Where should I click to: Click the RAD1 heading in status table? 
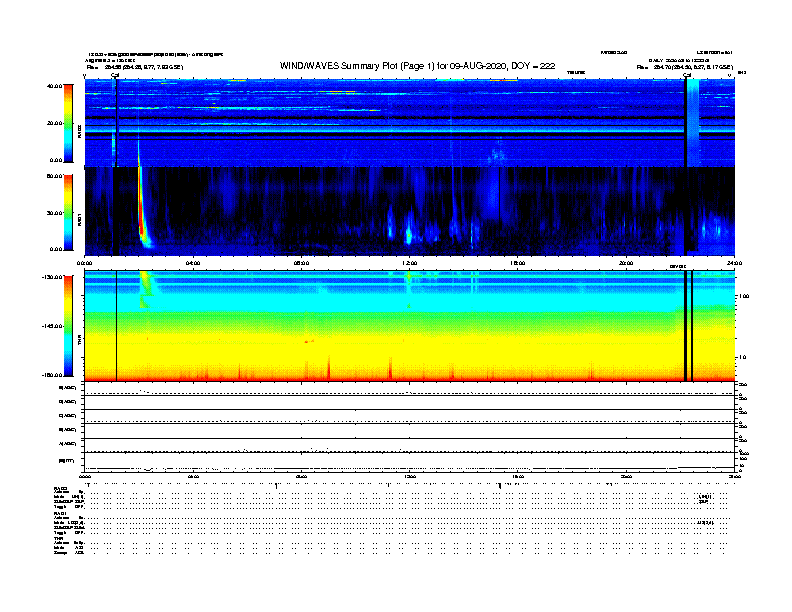click(x=61, y=514)
